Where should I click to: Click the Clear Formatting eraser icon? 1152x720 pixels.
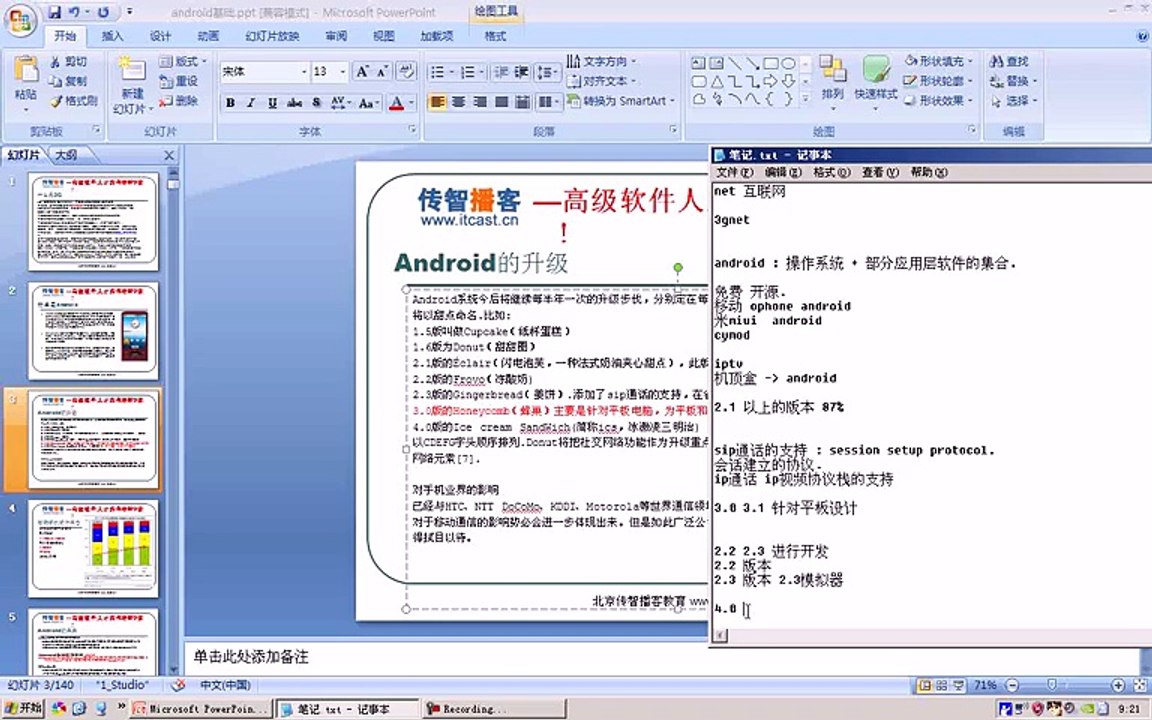406,71
